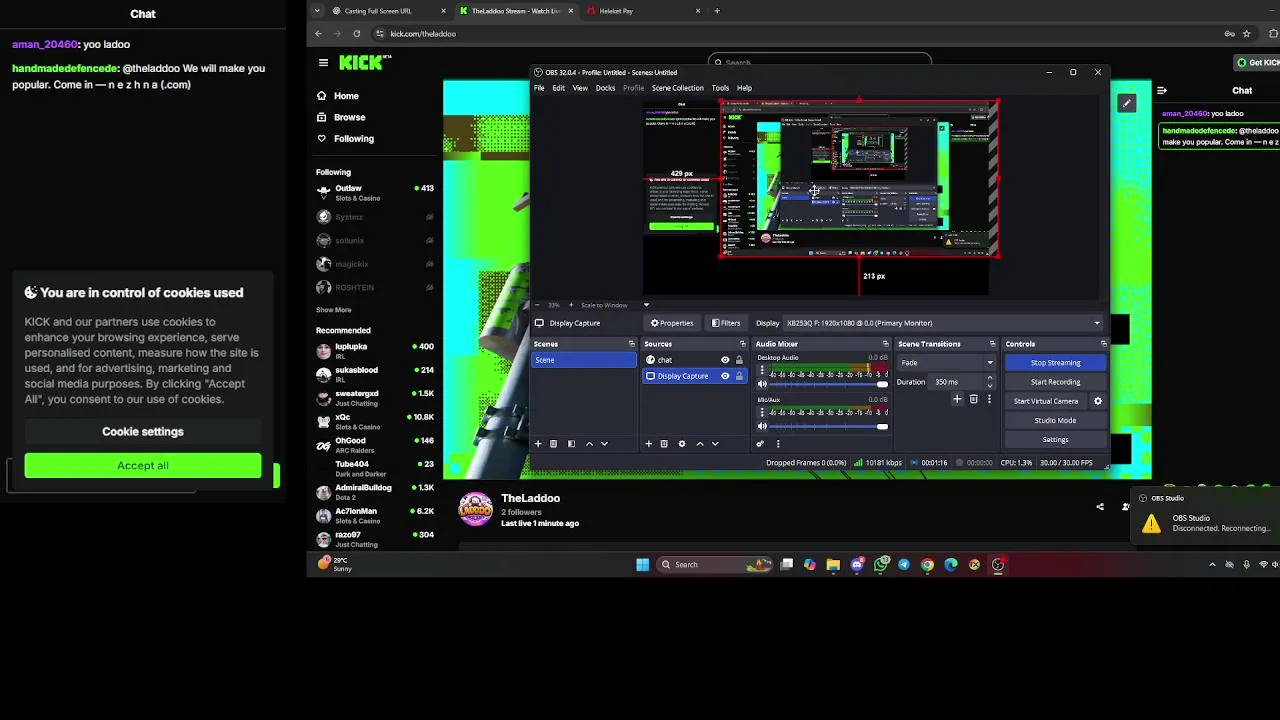
Task: Click Start Virtual Camera button
Action: (1046, 401)
